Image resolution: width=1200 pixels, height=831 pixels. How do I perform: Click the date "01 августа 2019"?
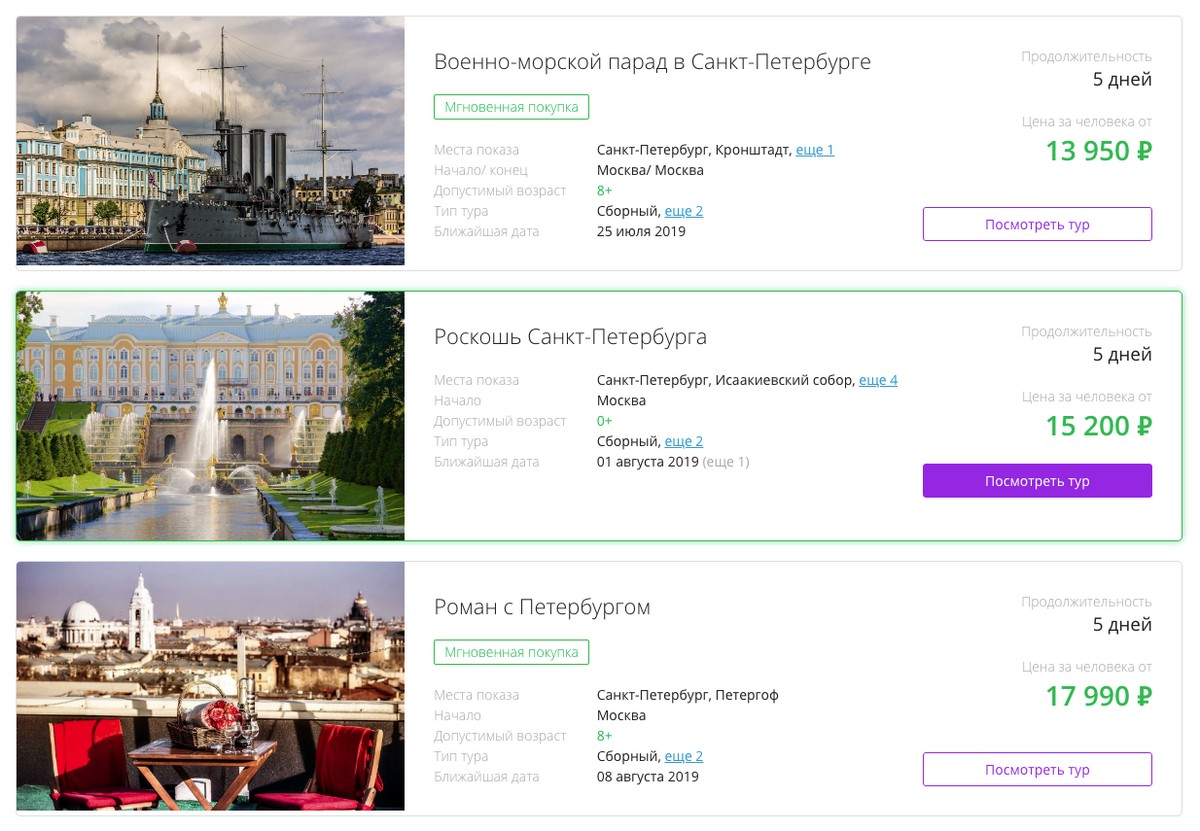pos(647,462)
